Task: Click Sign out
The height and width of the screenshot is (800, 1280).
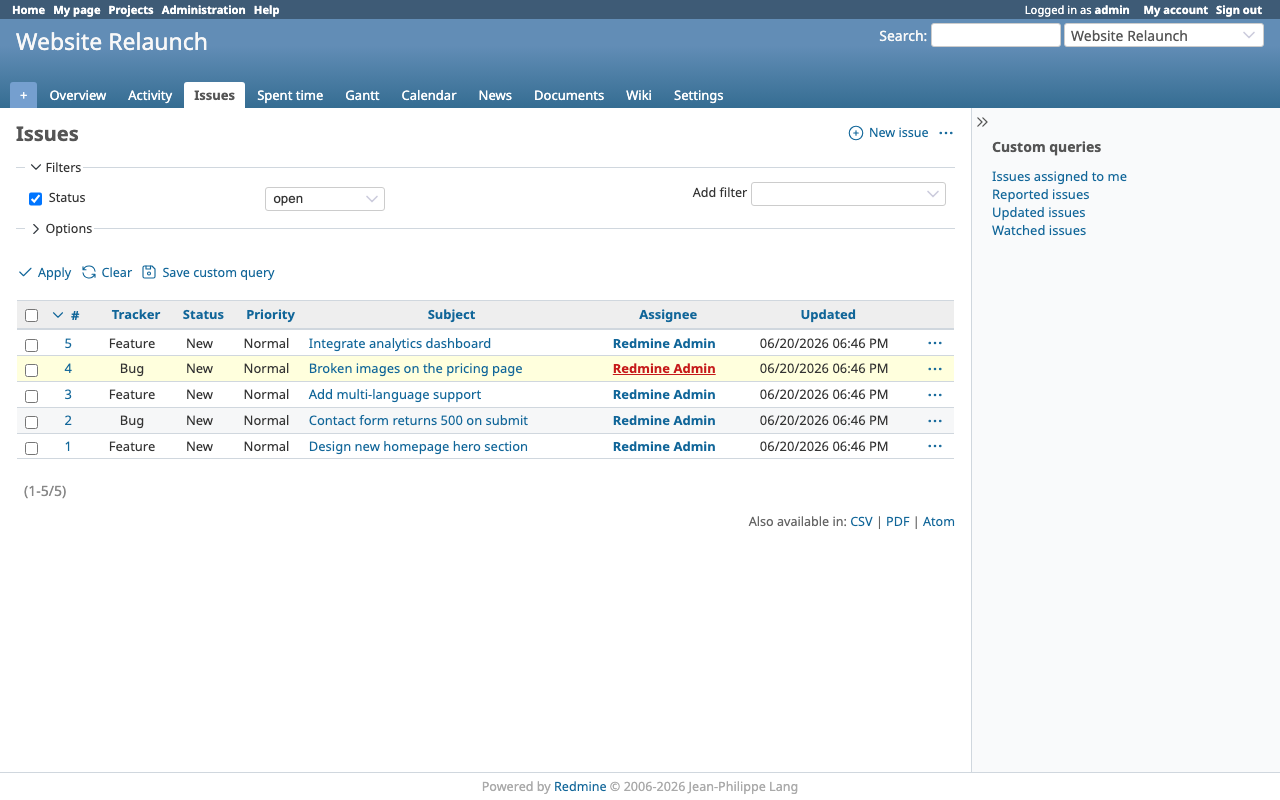Action: 1239,10
